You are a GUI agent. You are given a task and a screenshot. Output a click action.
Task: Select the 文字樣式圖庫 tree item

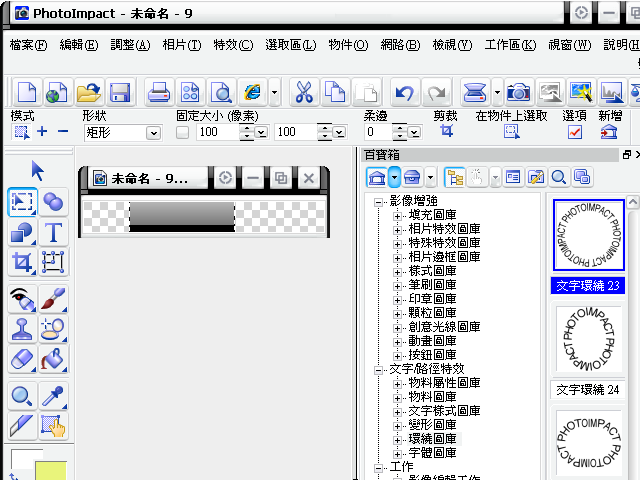(x=444, y=411)
